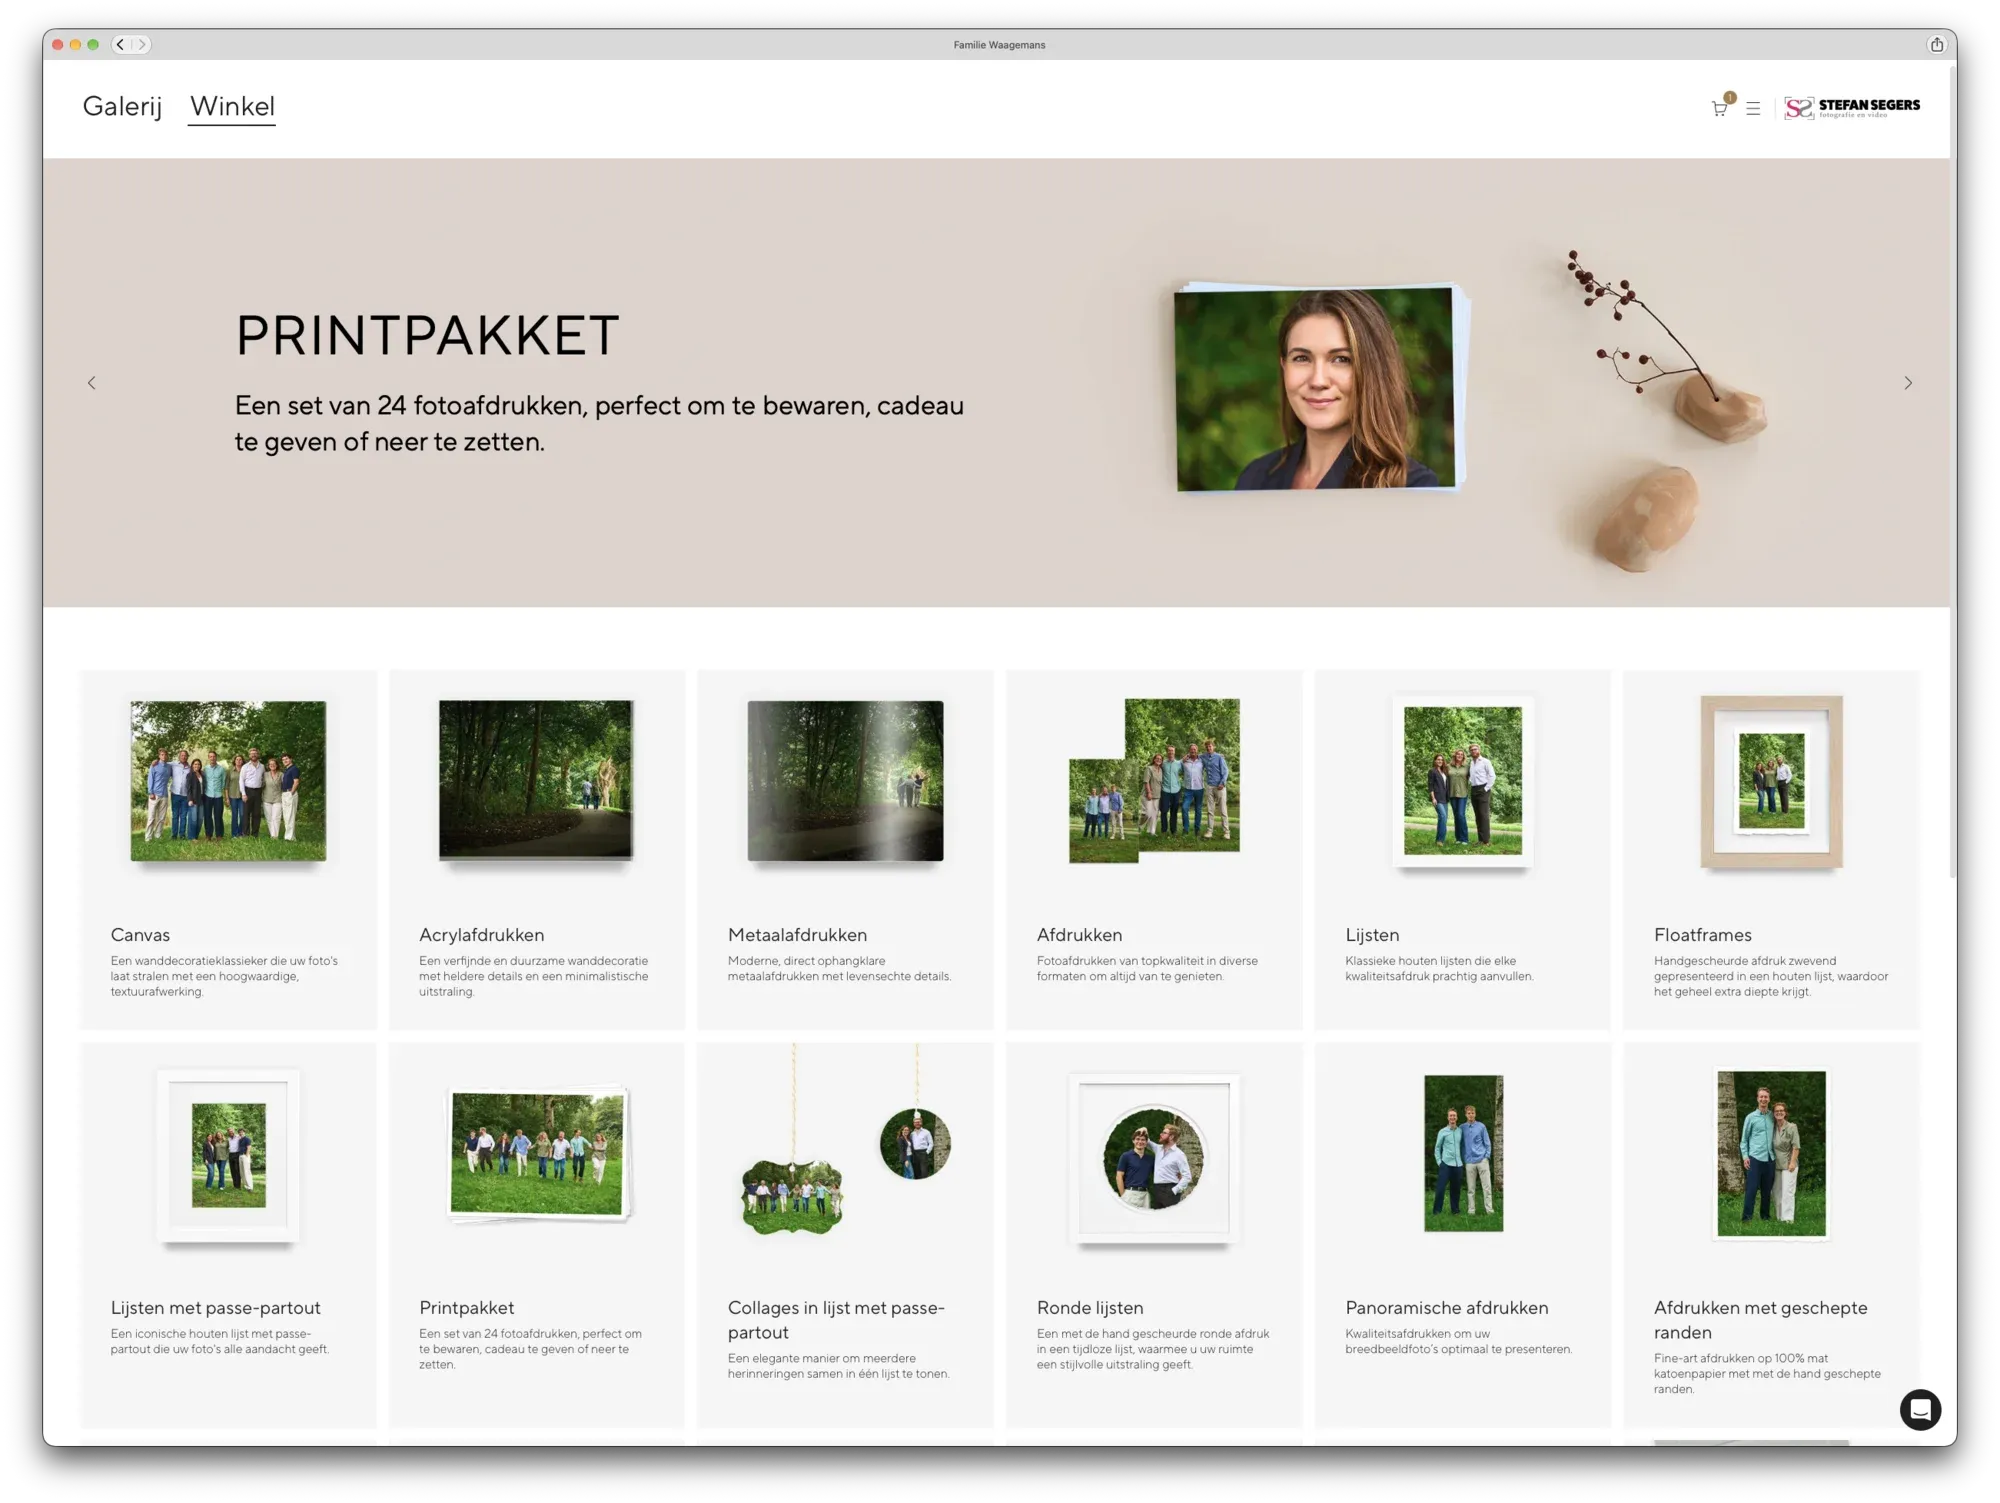2000x1503 pixels.
Task: Click the Floatframes product thumbnail
Action: click(x=1771, y=781)
